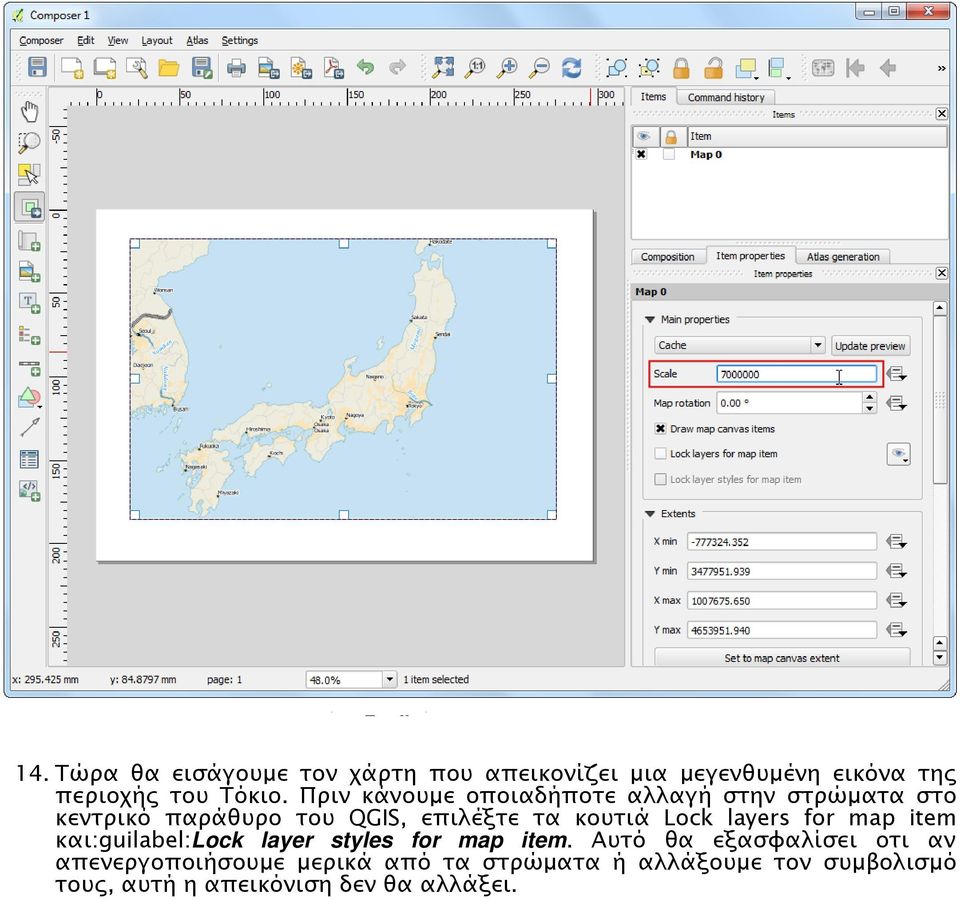Zoom in on the composition
Viewport: 960px width, 899px height.
pyautogui.click(x=508, y=67)
